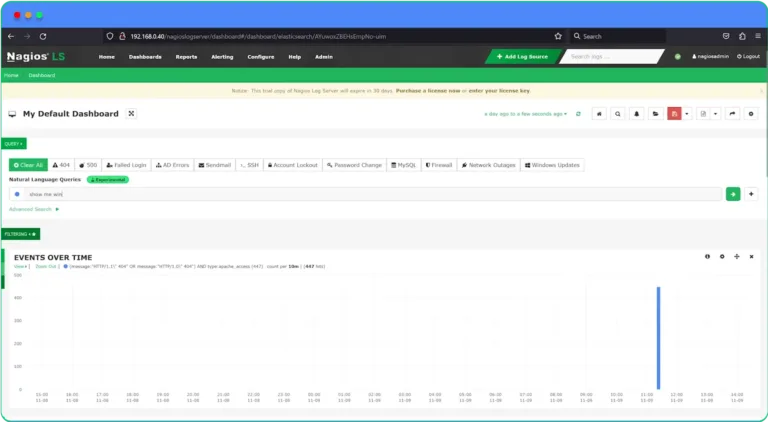Open the nagiosadmin user profile link
The width and height of the screenshot is (768, 422).
point(710,57)
